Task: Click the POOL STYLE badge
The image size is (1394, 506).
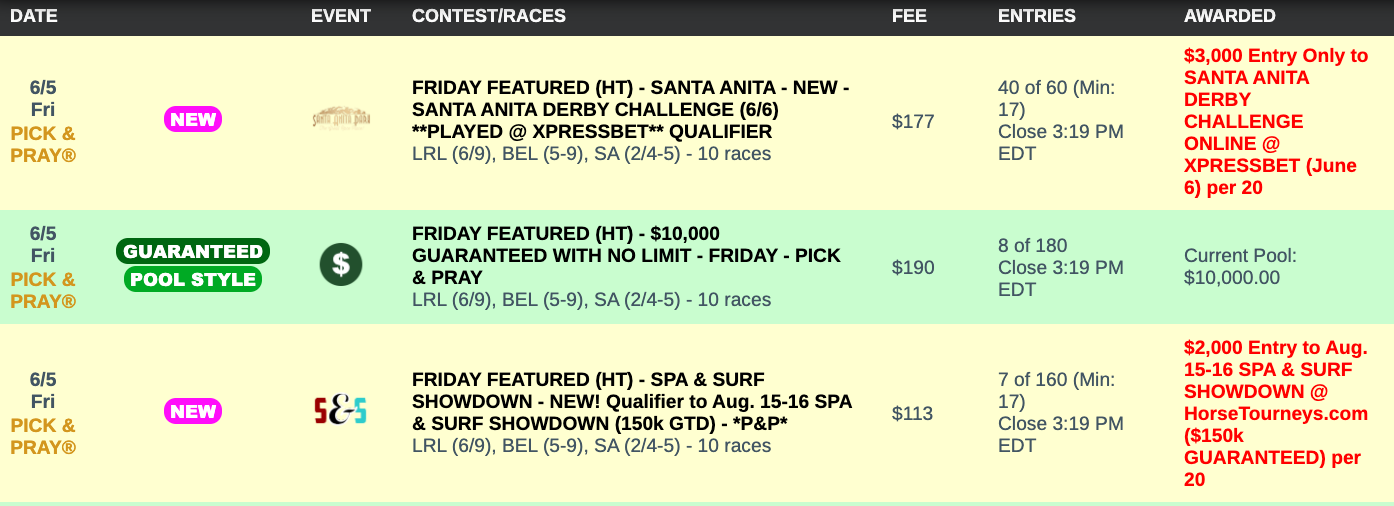Action: click(x=193, y=279)
